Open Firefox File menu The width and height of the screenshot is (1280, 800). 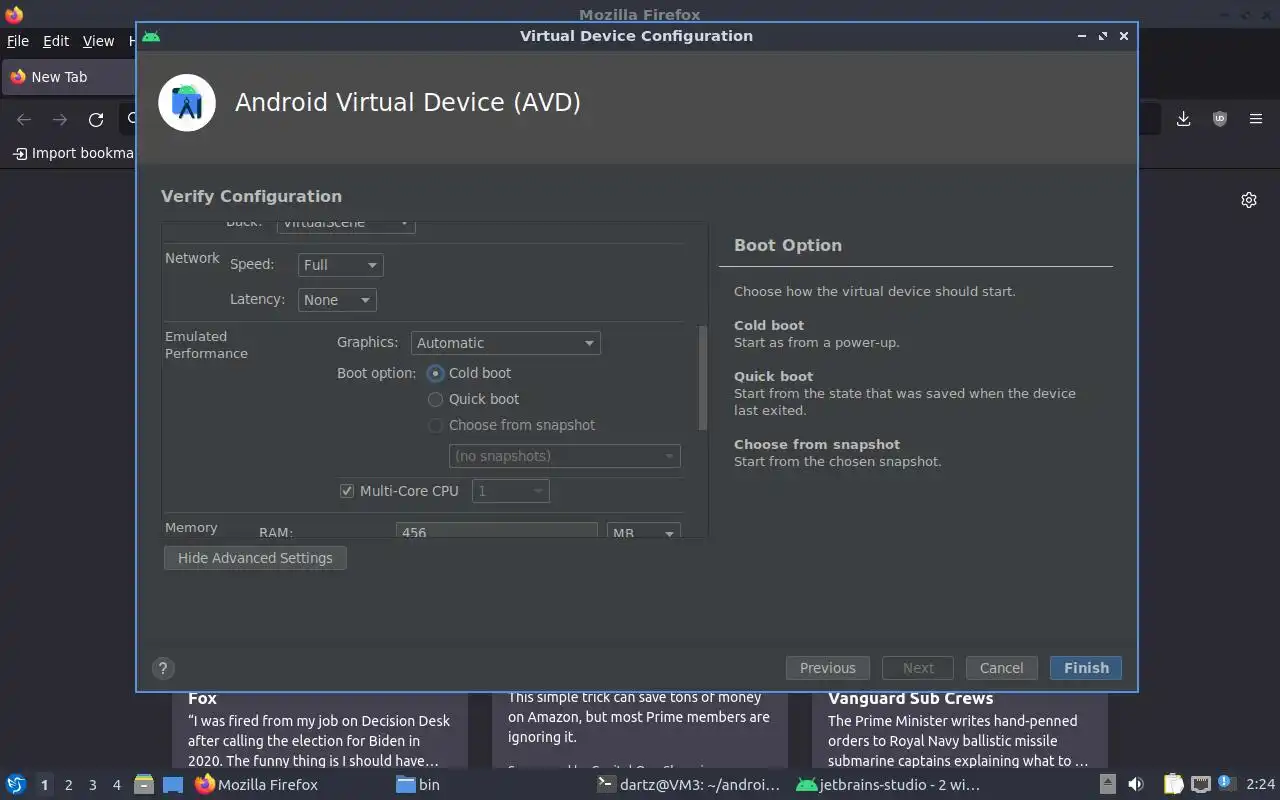pyautogui.click(x=17, y=41)
